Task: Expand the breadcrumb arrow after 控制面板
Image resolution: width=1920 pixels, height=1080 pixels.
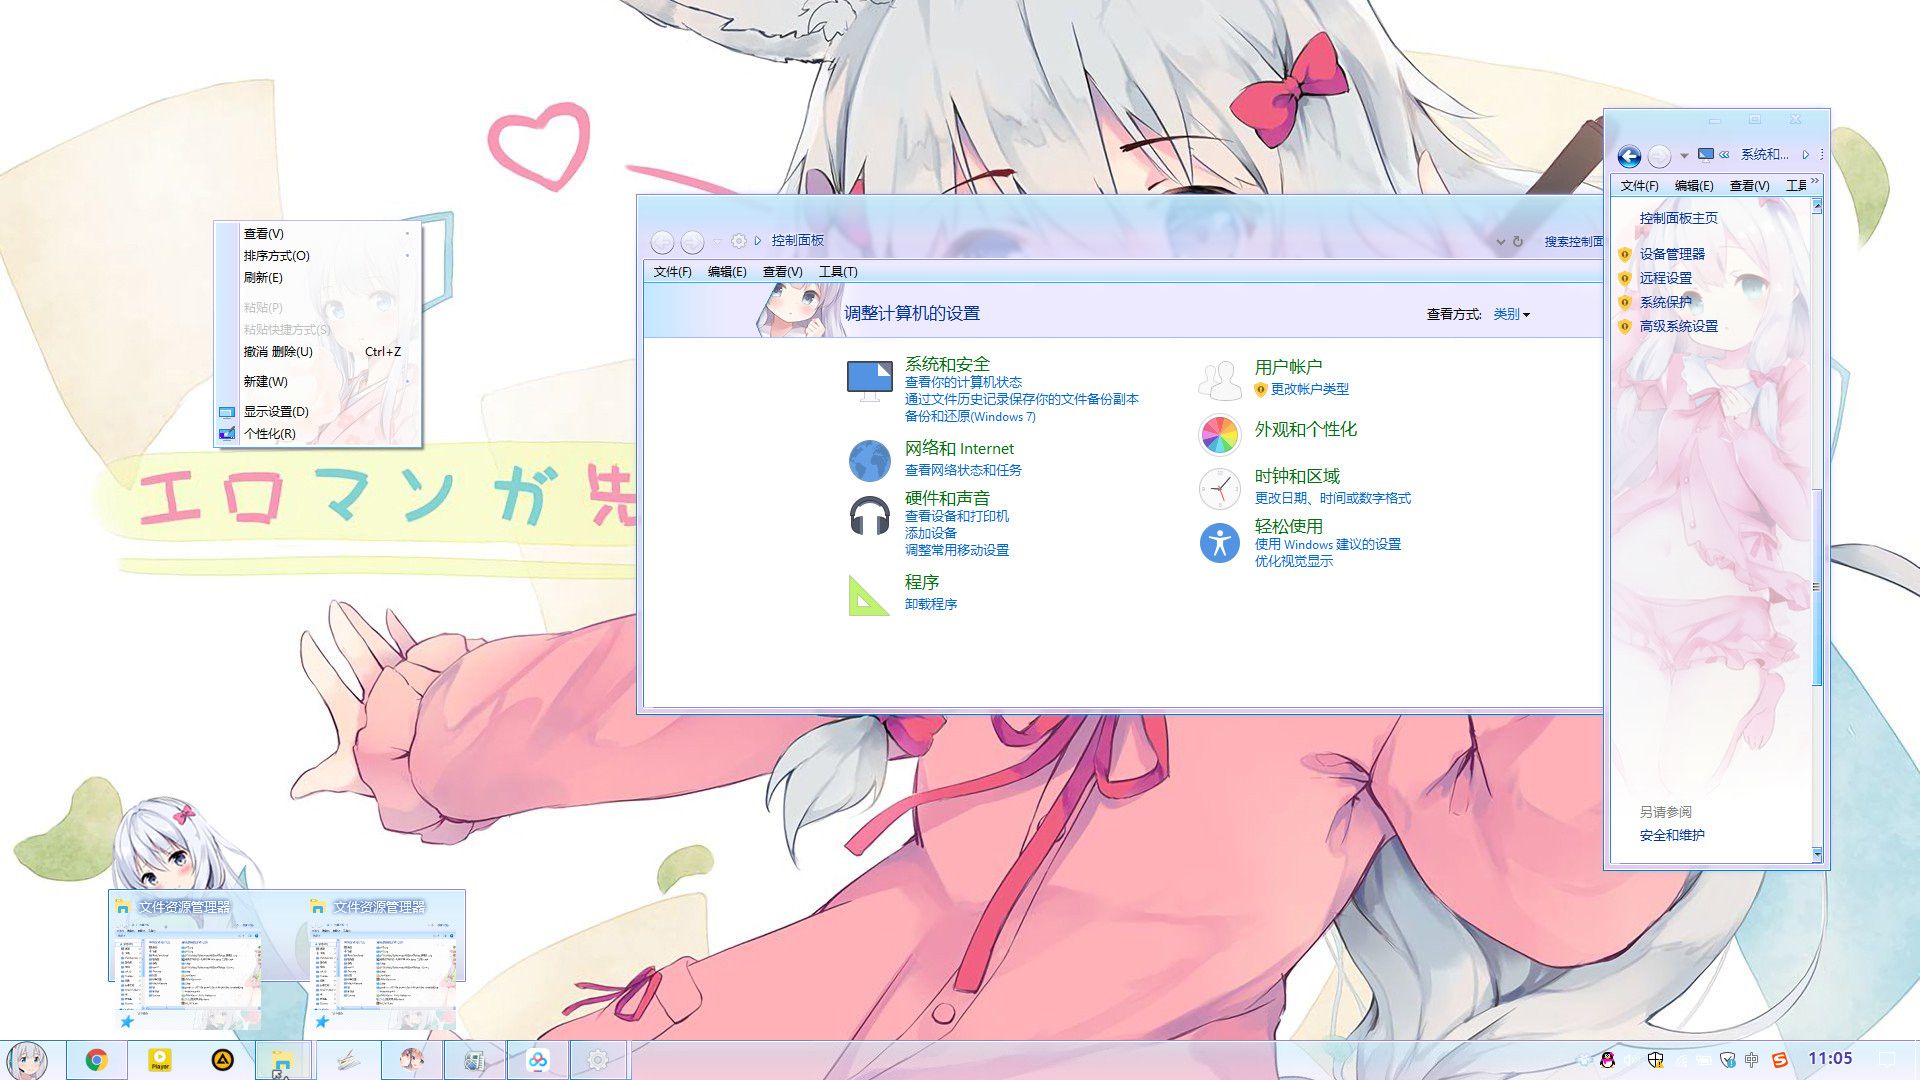Action: coord(758,241)
